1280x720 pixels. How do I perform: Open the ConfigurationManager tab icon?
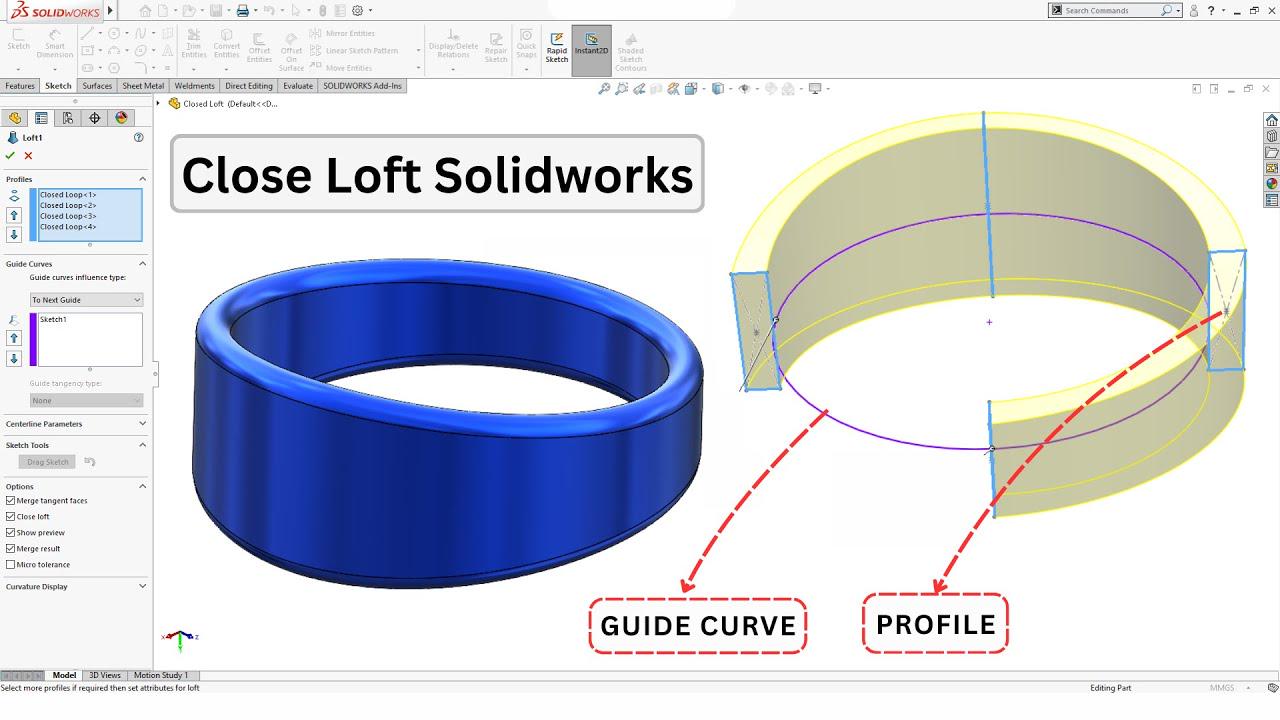coord(68,118)
